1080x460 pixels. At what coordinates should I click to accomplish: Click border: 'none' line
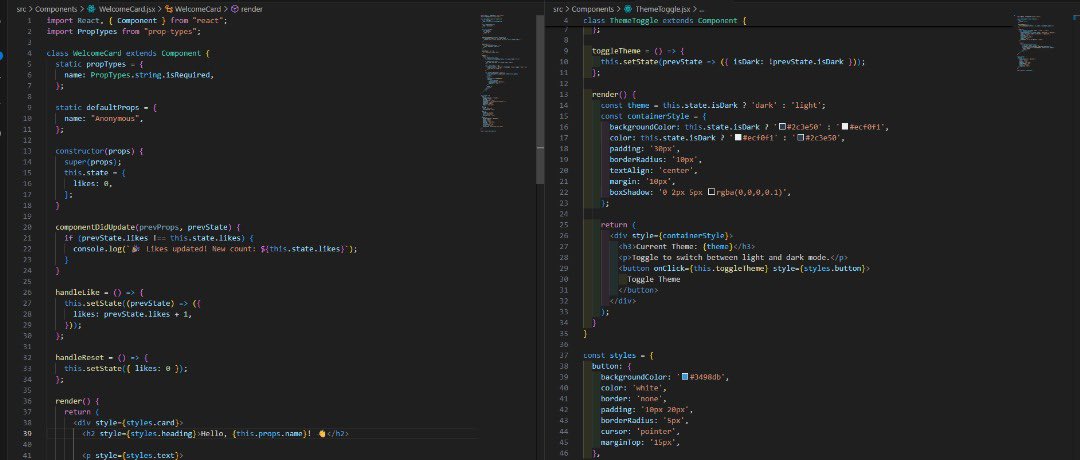pyautogui.click(x=634, y=399)
